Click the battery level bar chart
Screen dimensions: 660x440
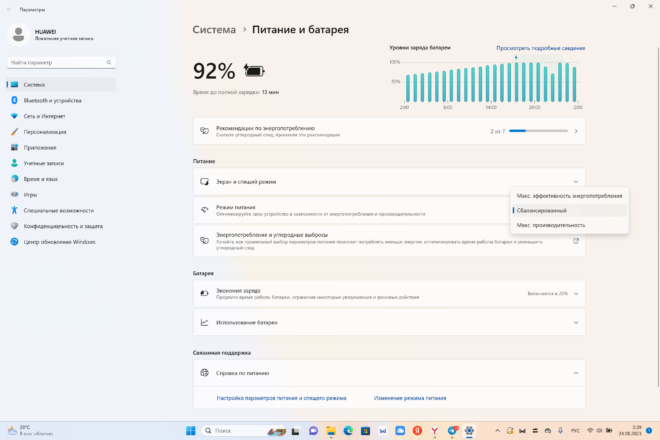[491, 82]
